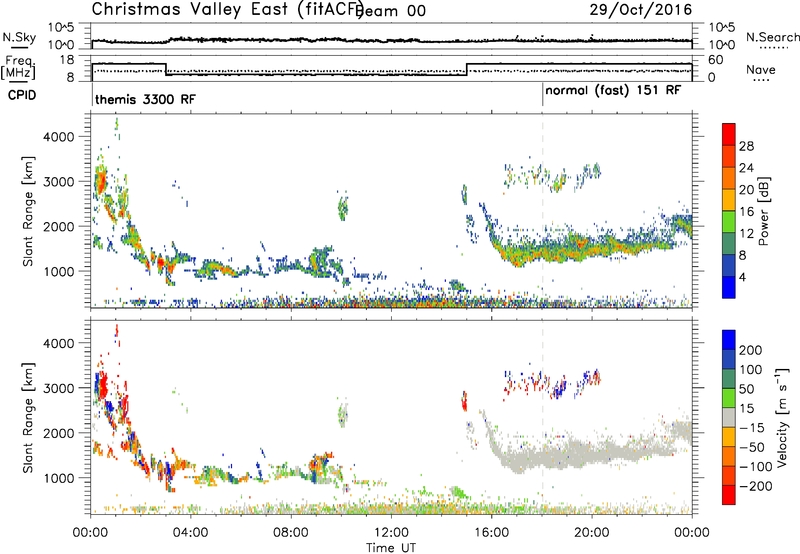This screenshot has height=554, width=800.
Task: Click the 'N.Search' legend label
Action: (x=772, y=37)
